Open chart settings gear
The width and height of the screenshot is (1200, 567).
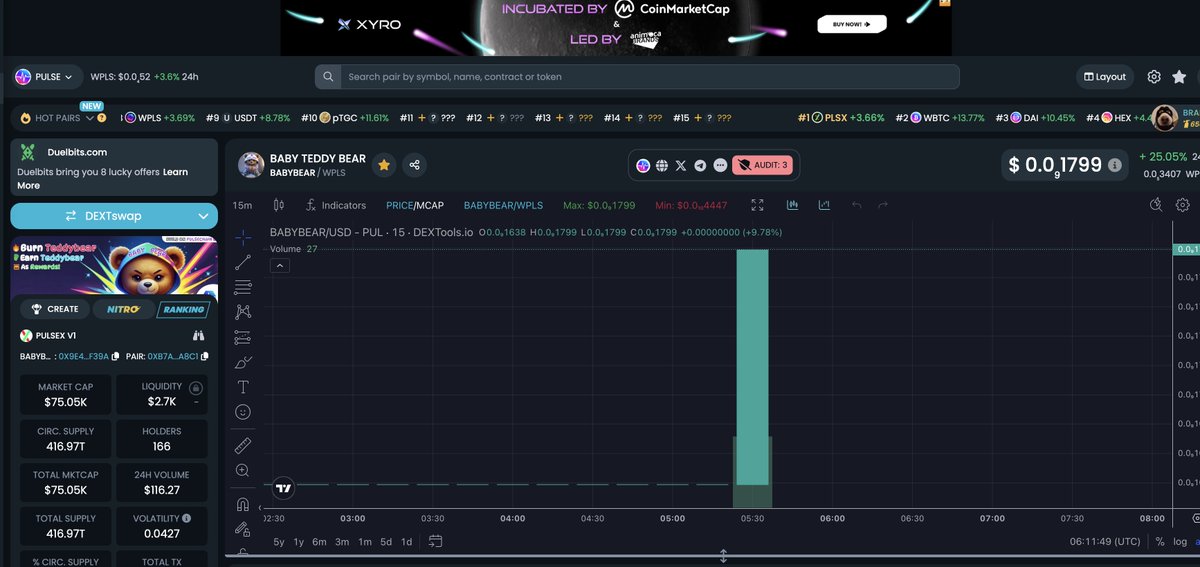tap(1183, 205)
